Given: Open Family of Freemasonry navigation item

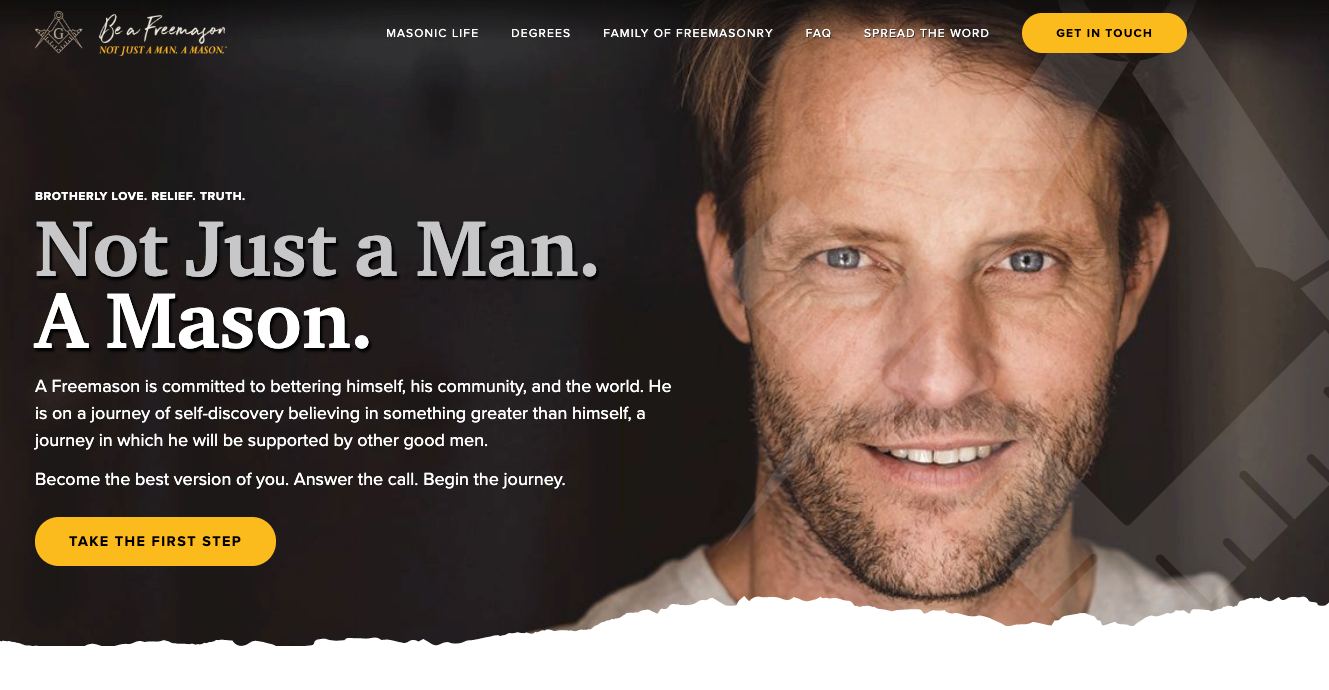Looking at the screenshot, I should (x=688, y=33).
